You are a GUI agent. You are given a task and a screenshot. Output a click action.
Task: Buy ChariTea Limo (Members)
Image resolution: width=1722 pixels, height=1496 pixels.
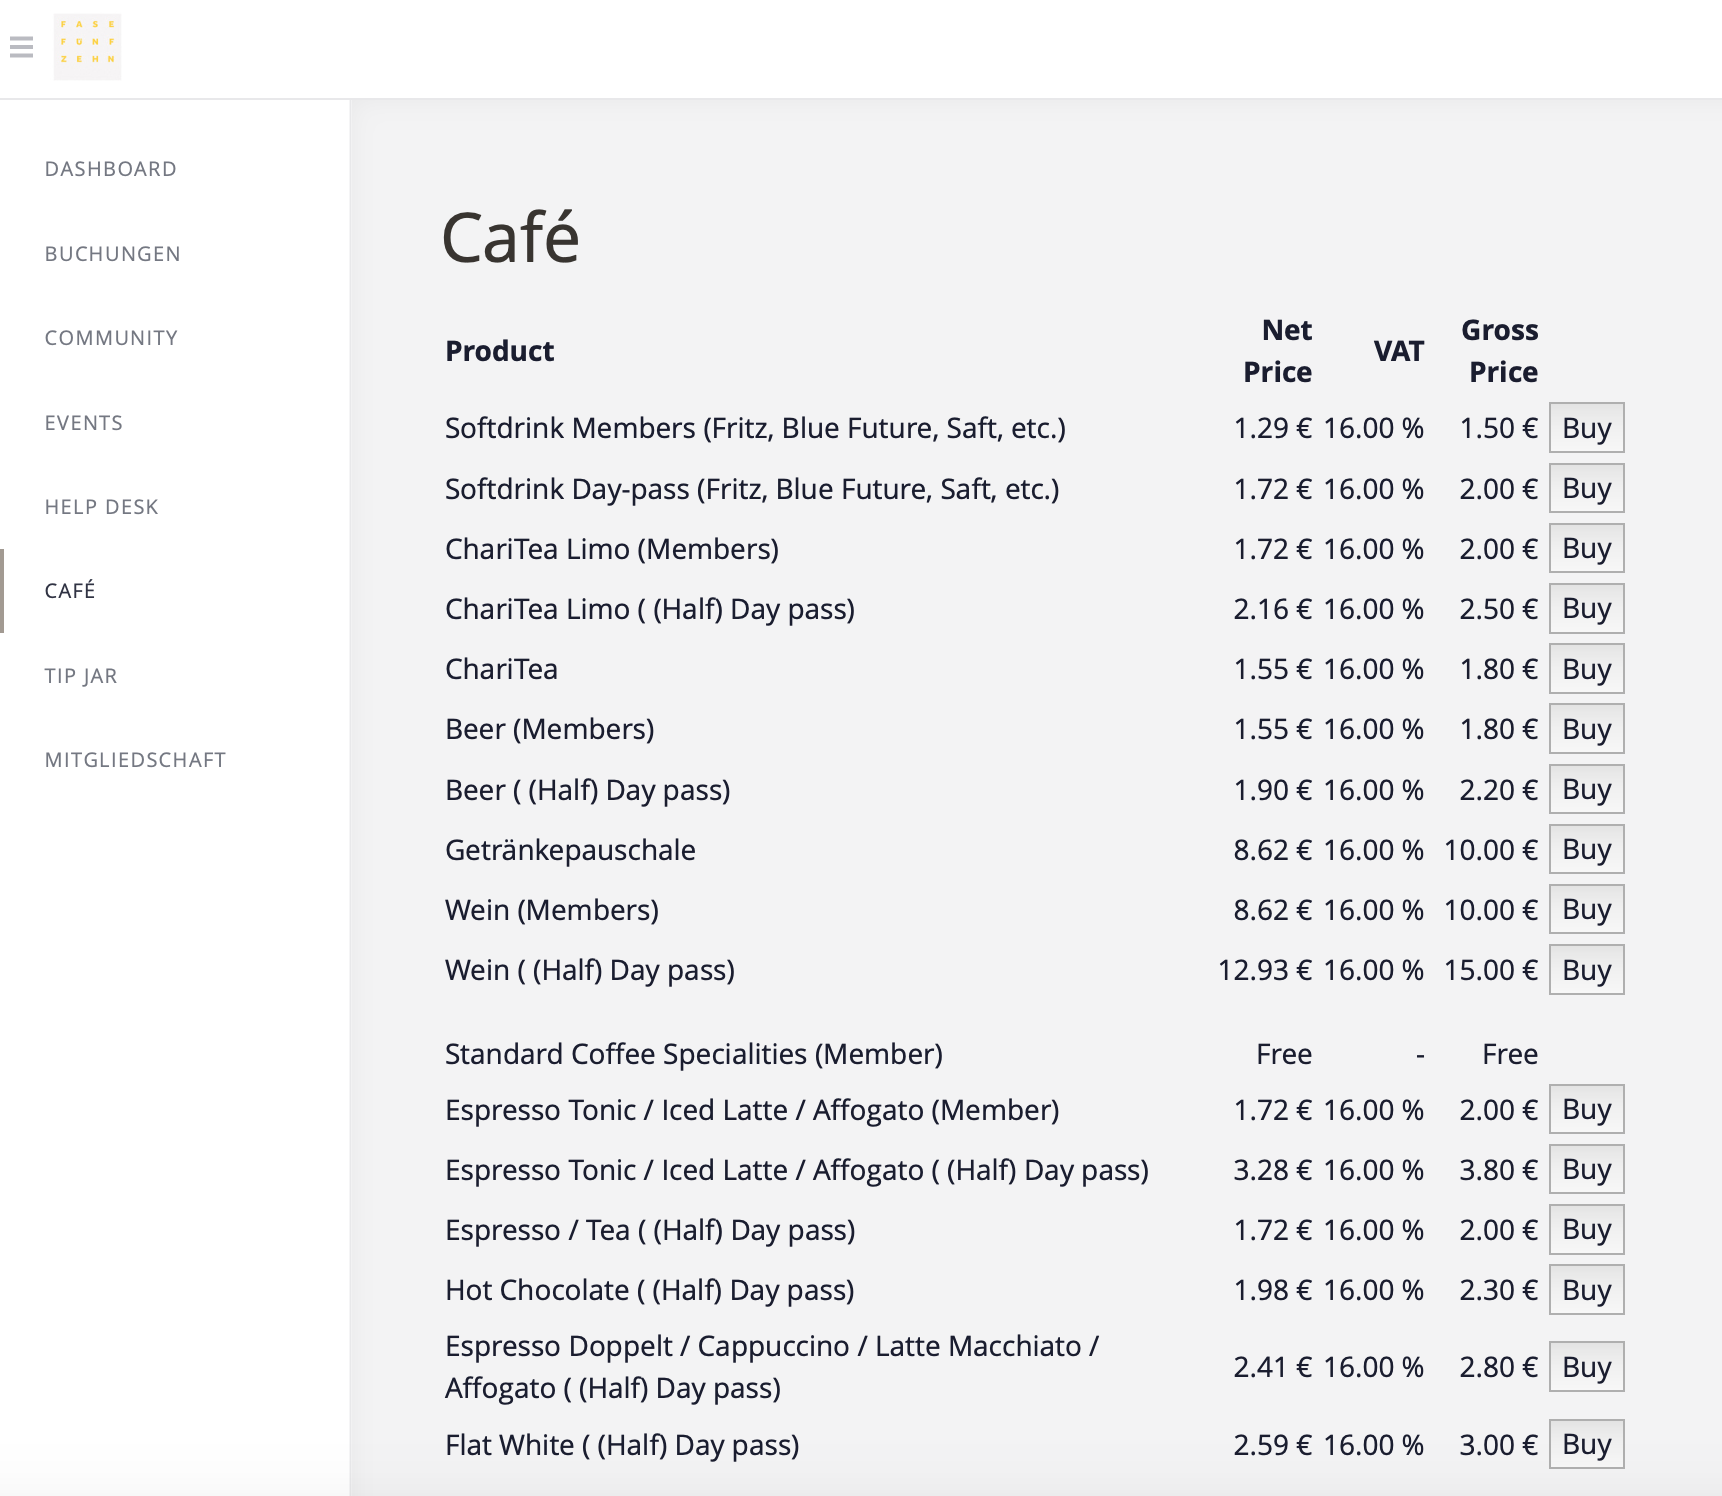click(1585, 548)
